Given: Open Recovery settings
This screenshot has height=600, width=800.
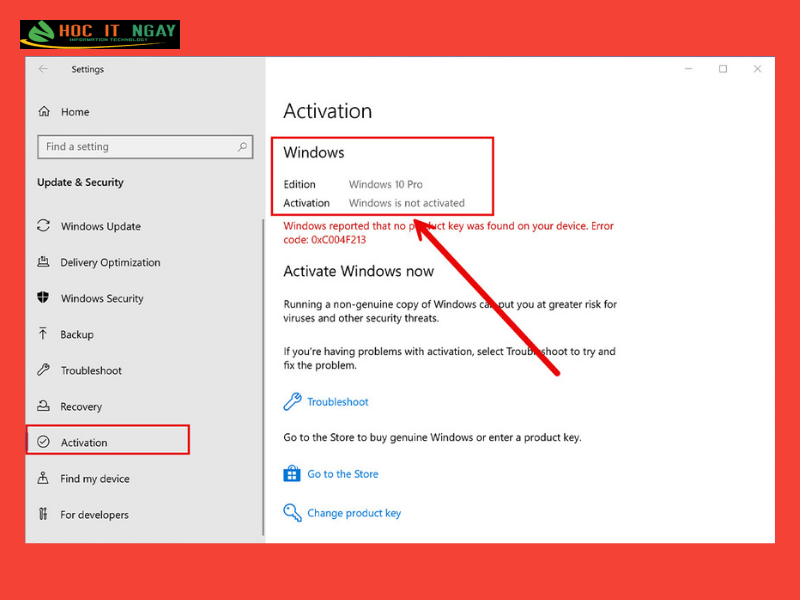Looking at the screenshot, I should (x=81, y=407).
